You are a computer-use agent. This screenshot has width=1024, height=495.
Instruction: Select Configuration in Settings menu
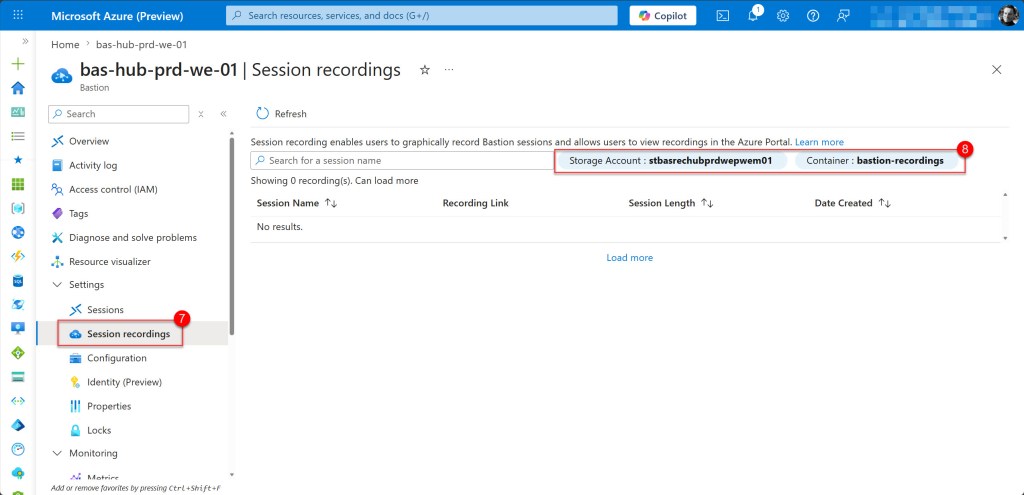tap(116, 358)
